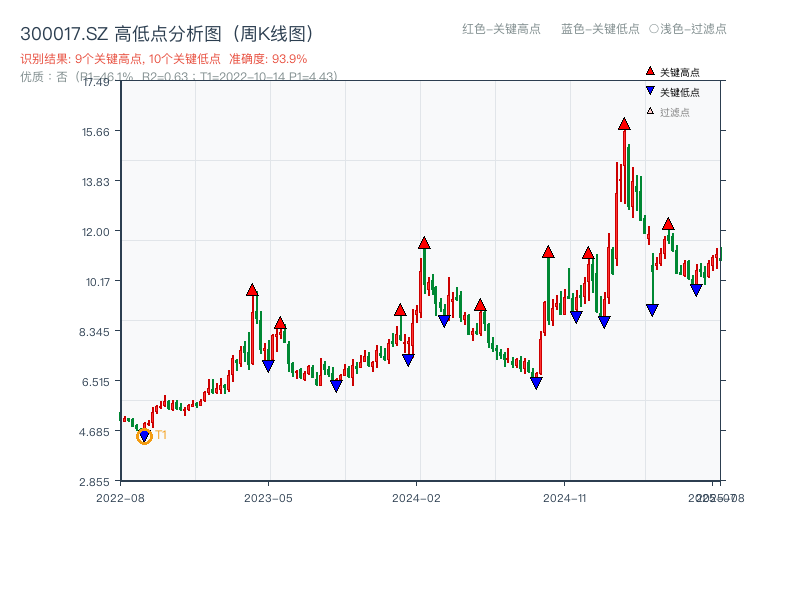Click the 13.83 y-axis label
This screenshot has height=600, width=800.
96,182
